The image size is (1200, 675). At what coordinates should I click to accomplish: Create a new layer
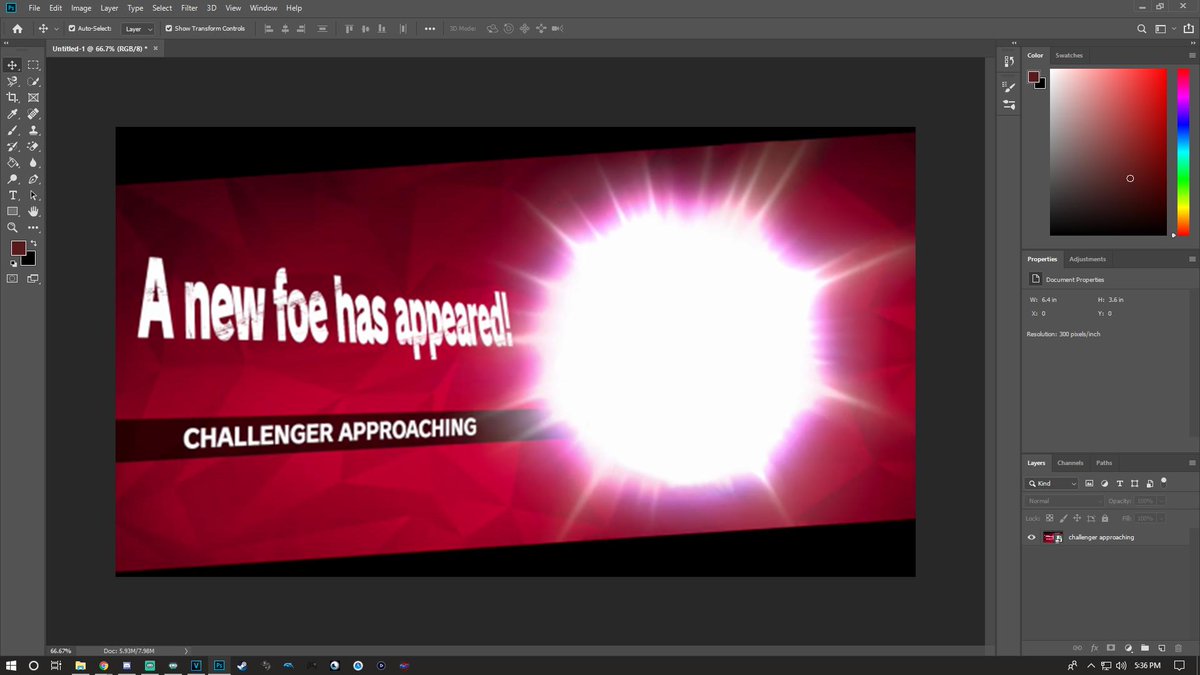(x=1161, y=647)
